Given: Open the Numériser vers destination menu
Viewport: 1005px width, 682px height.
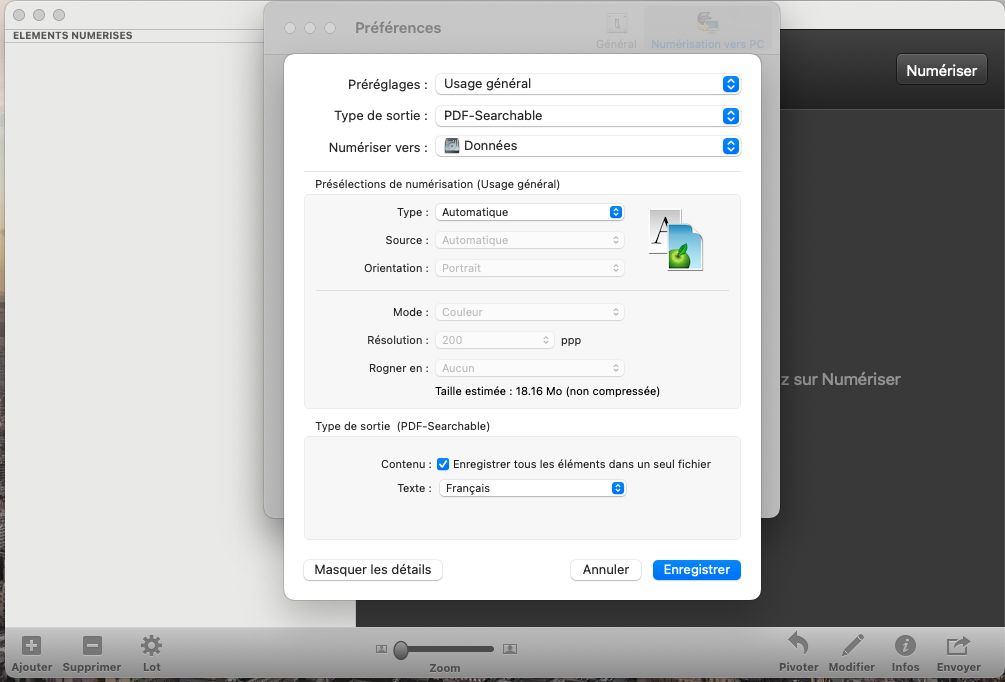Looking at the screenshot, I should pos(731,146).
